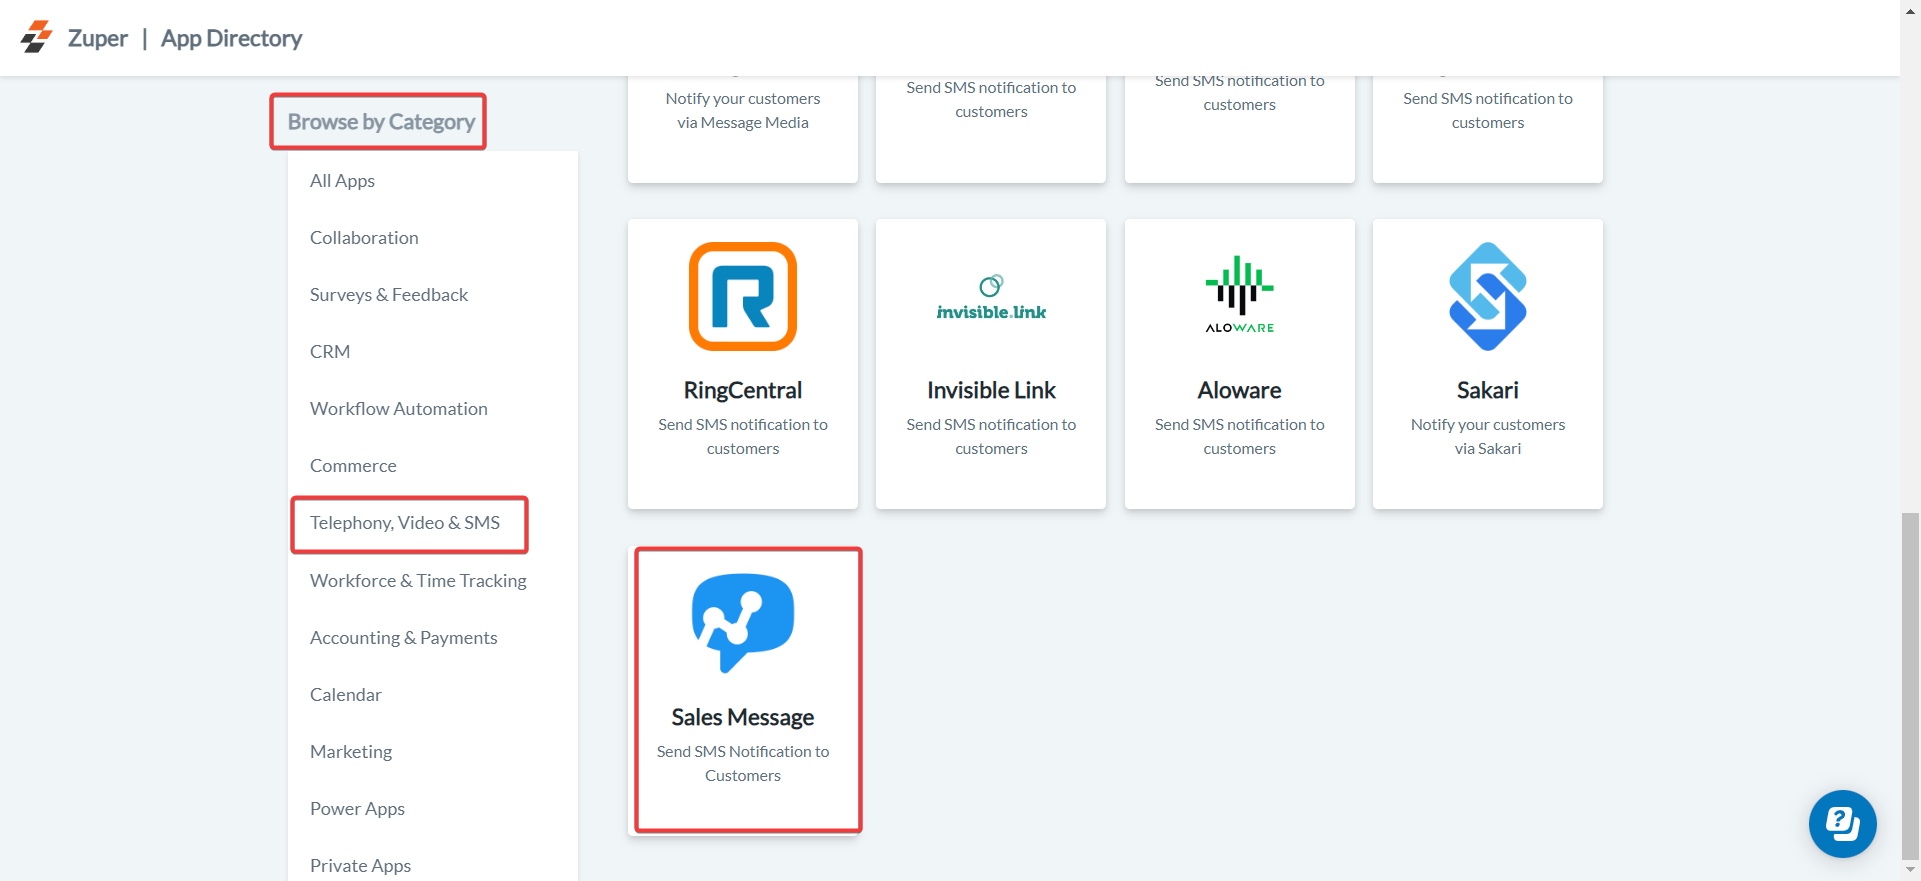1921x881 pixels.
Task: Select the Marketing category
Action: tap(351, 752)
